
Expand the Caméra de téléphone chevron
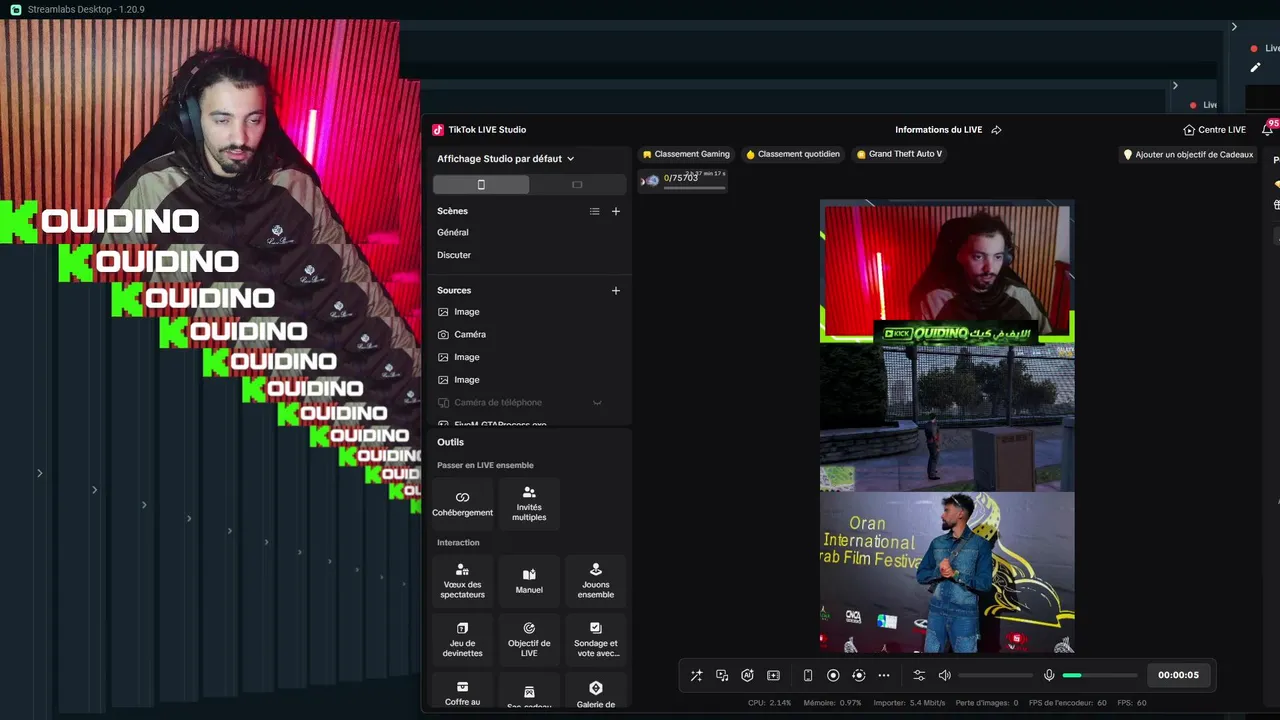coord(597,402)
